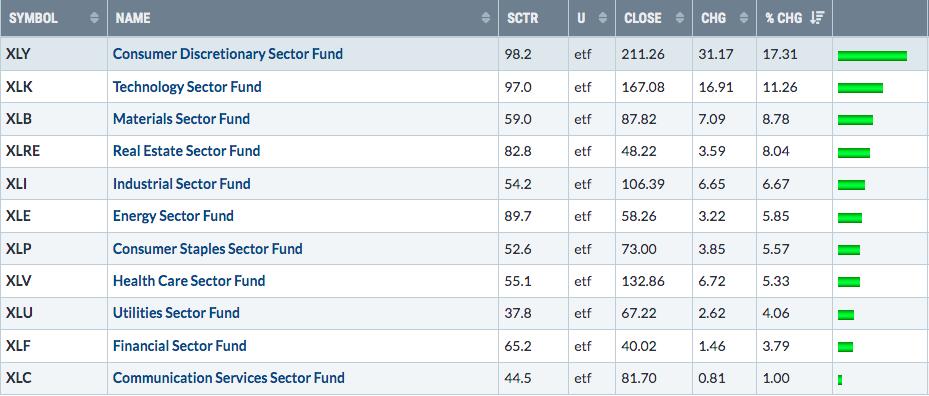
Task: Open Real Estate Sector Fund link
Action: 187,151
